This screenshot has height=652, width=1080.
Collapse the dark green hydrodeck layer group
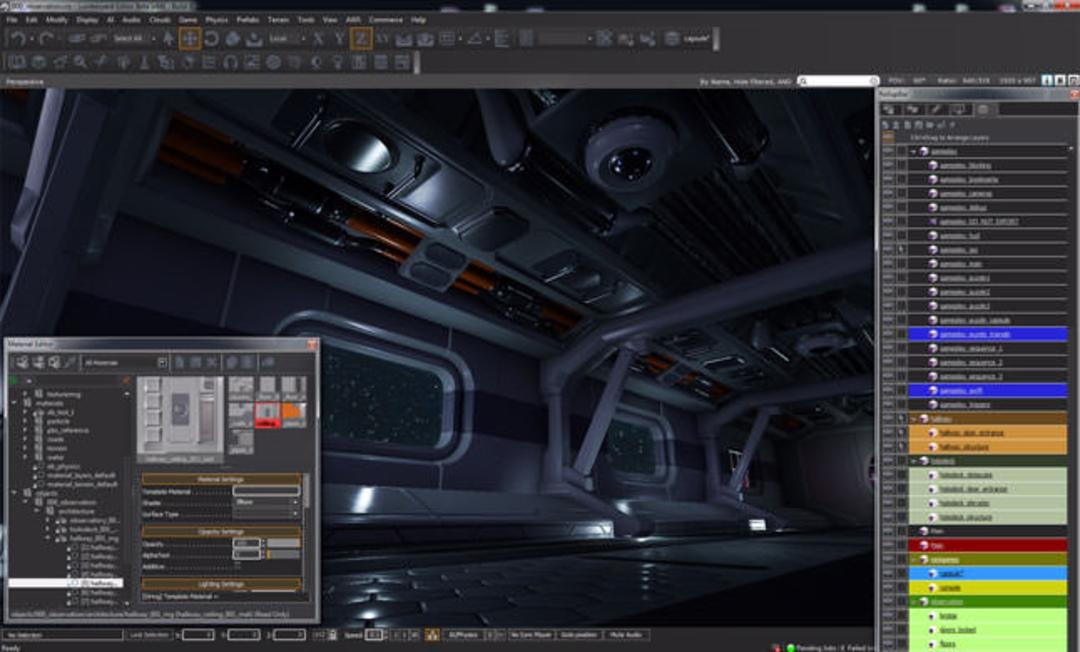point(913,461)
